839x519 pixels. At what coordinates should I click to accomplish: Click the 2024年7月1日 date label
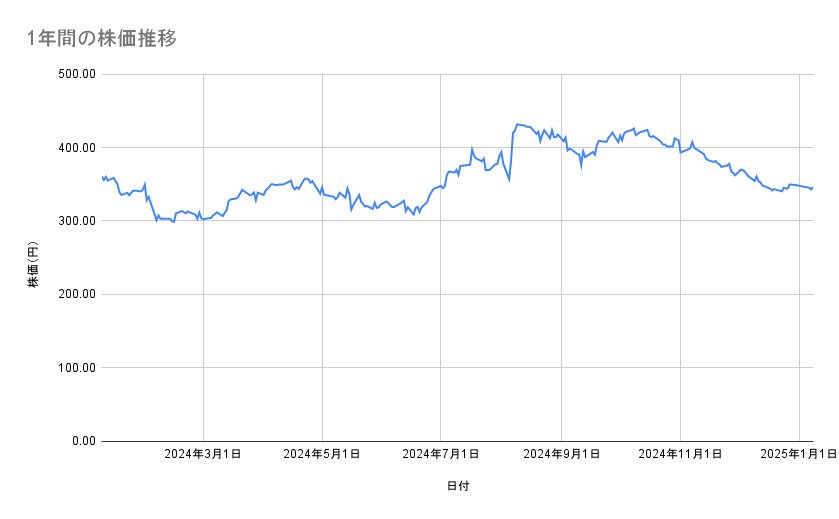[441, 455]
